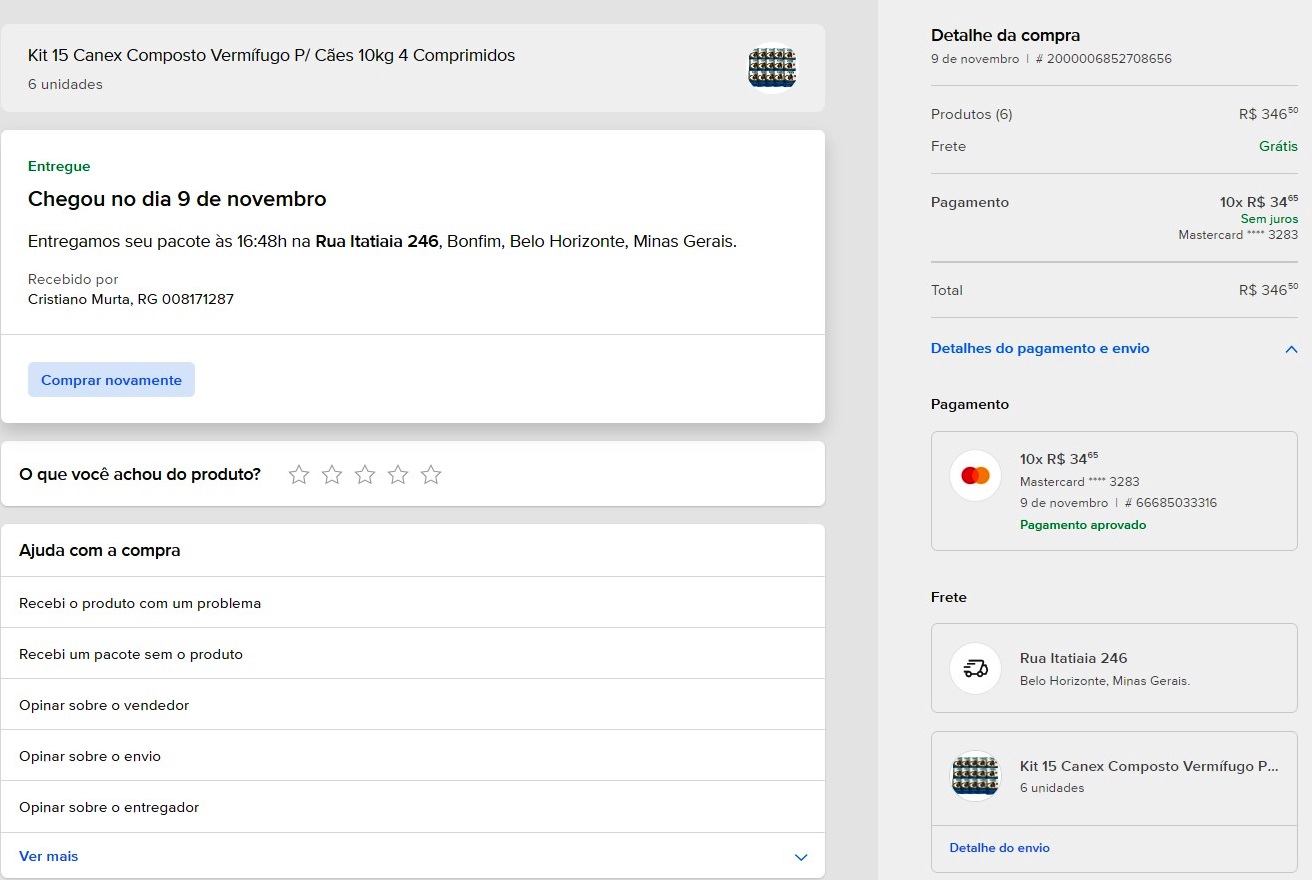1312x880 pixels.
Task: Click the payment number 66685033316
Action: pos(1171,503)
